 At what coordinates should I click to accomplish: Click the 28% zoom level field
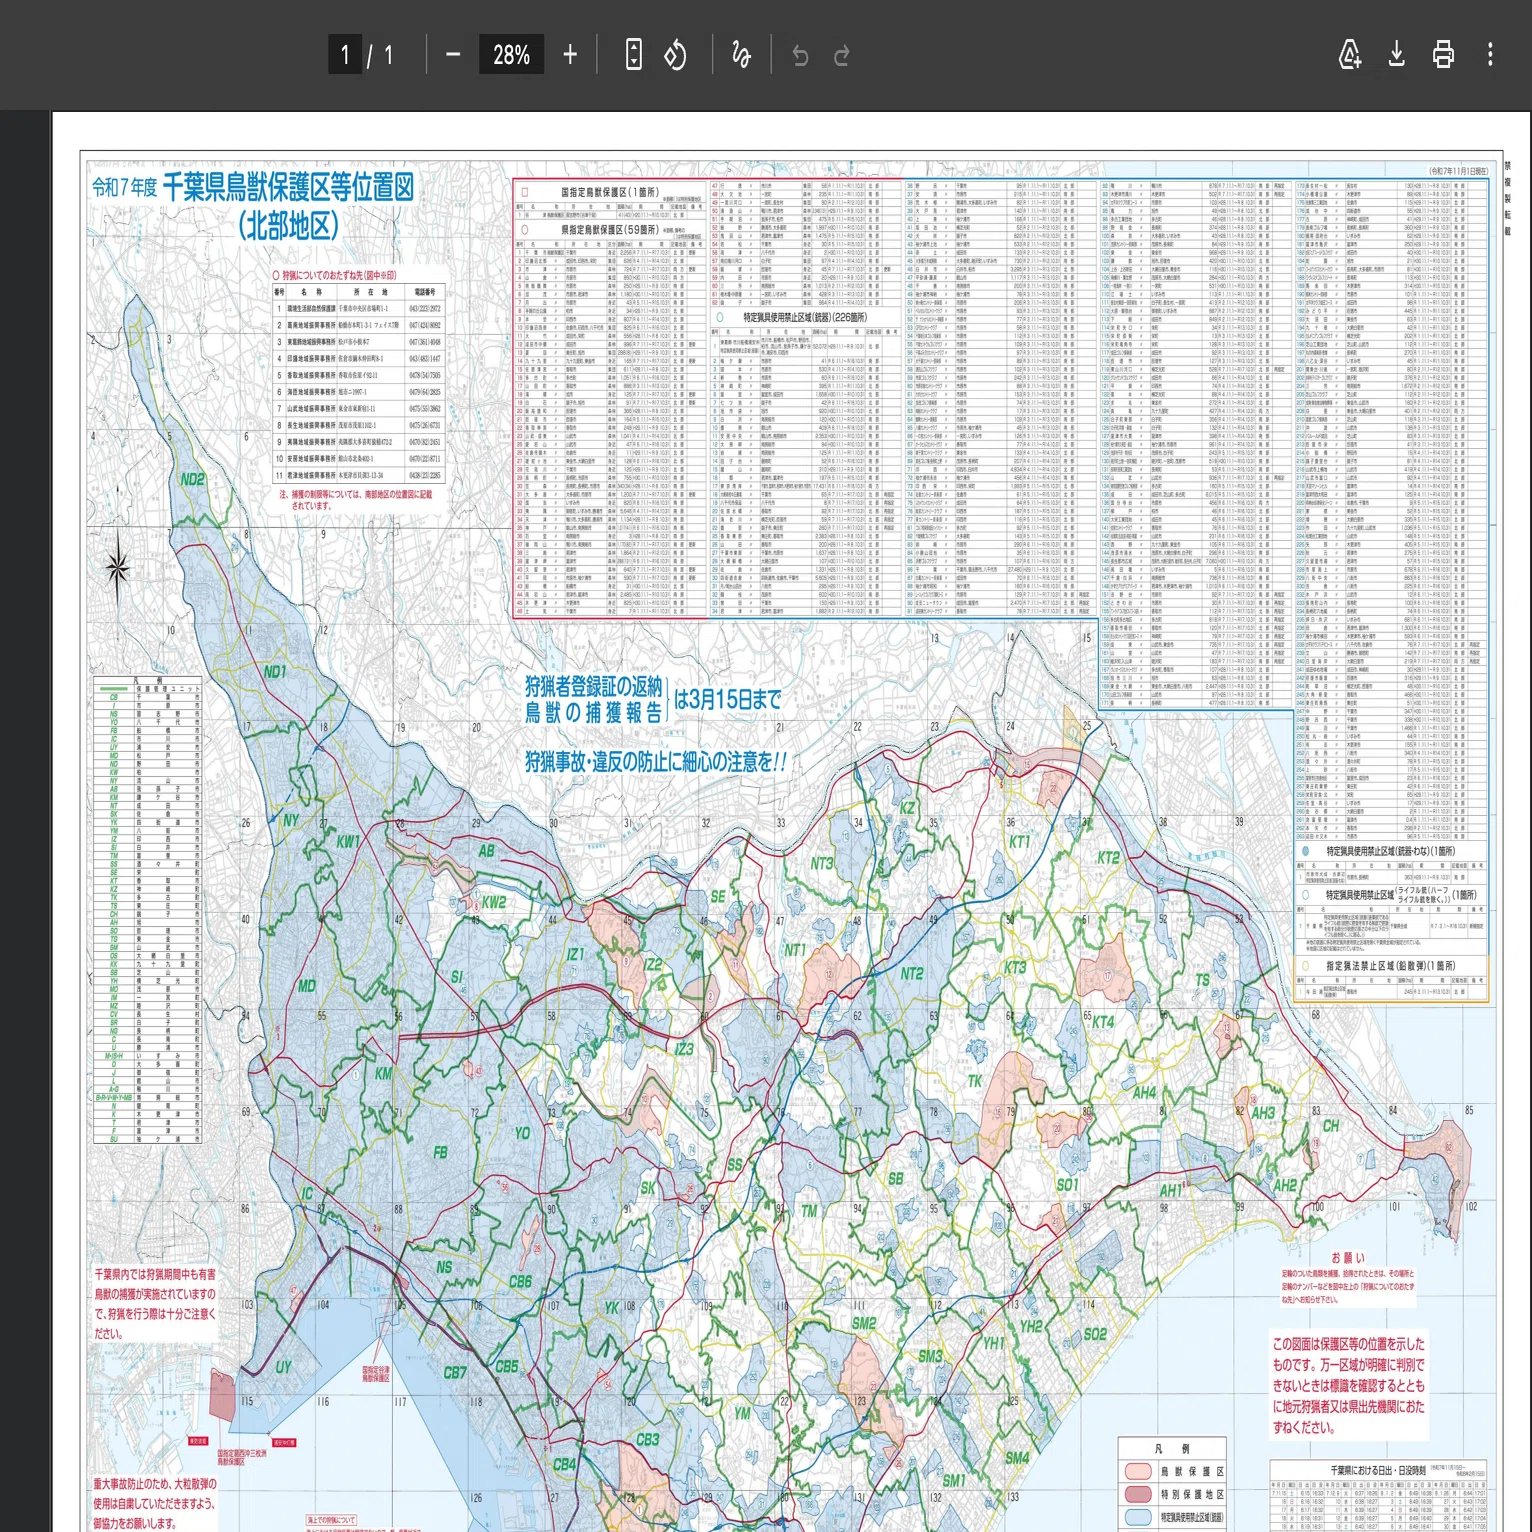(x=511, y=55)
